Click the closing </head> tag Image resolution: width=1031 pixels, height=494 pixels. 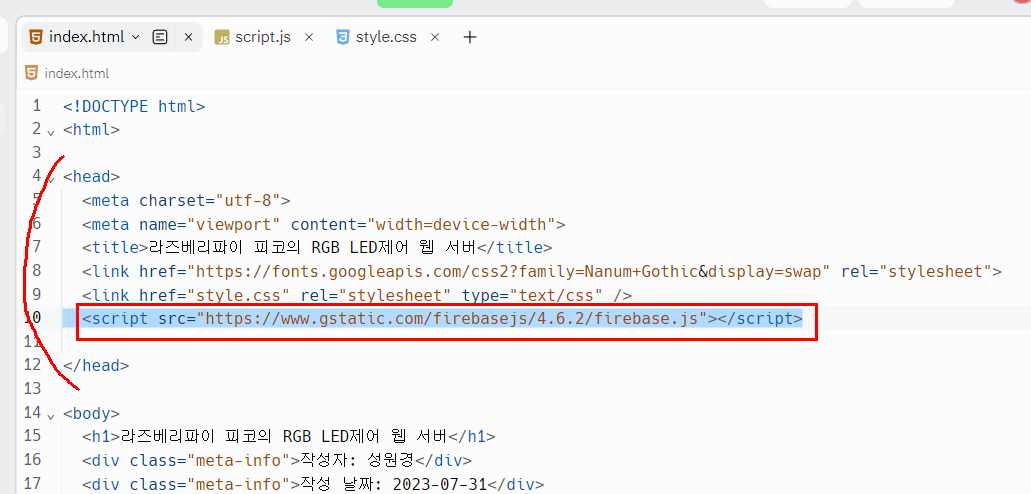[x=96, y=366]
